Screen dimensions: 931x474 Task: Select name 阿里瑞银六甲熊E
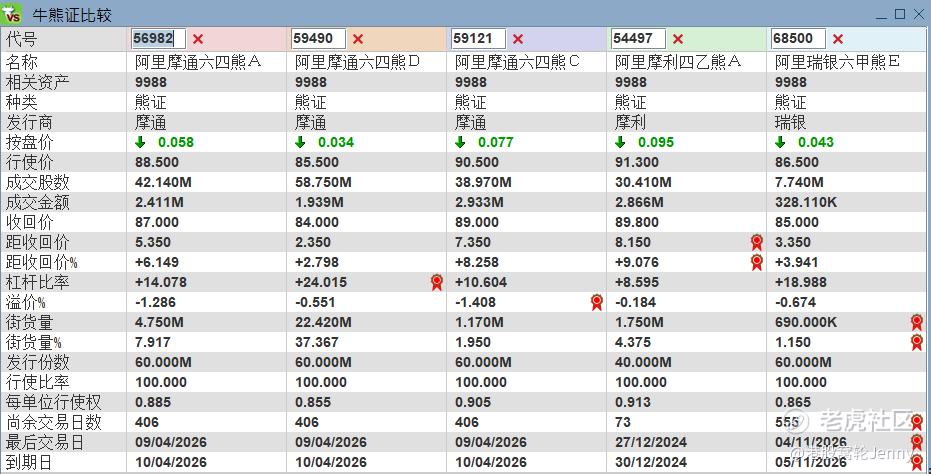click(x=837, y=62)
